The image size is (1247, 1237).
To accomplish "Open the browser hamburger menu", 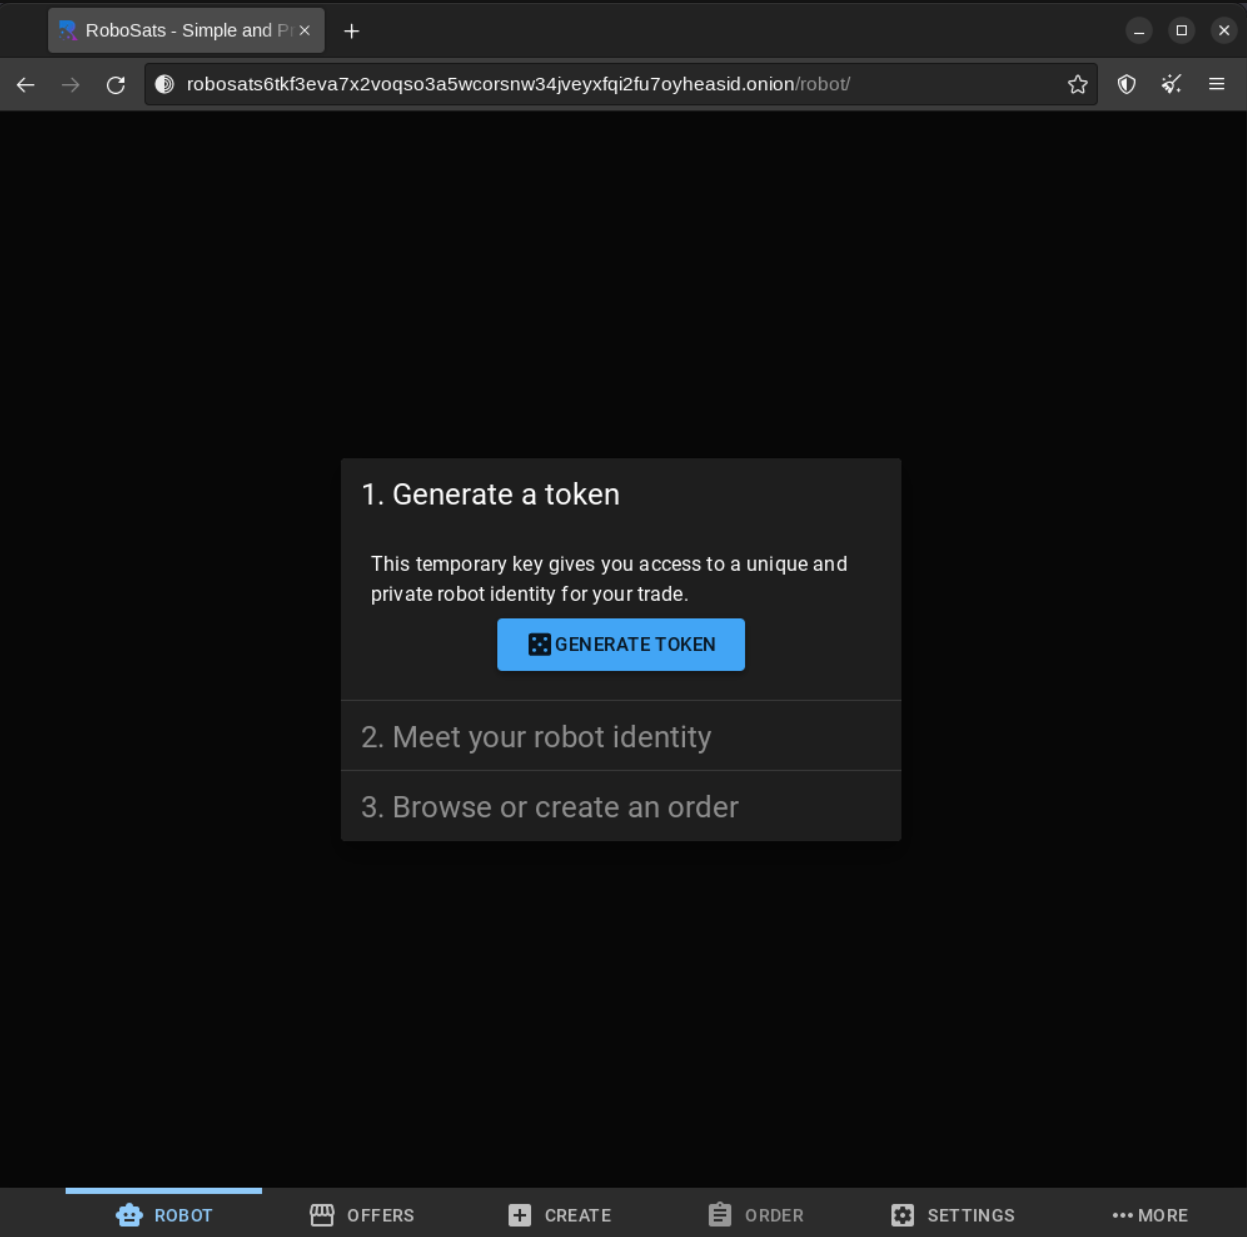I will click(1217, 85).
